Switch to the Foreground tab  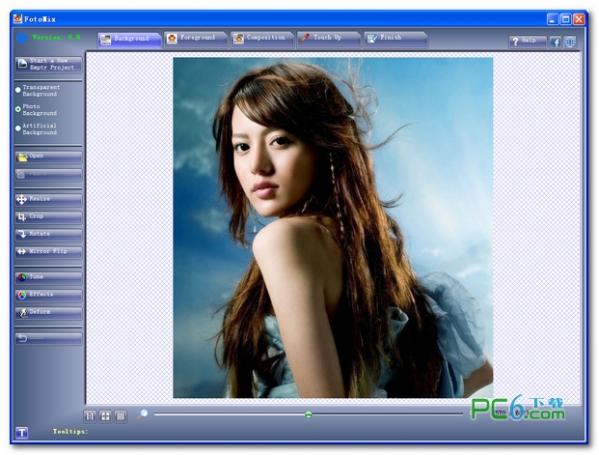(196, 39)
